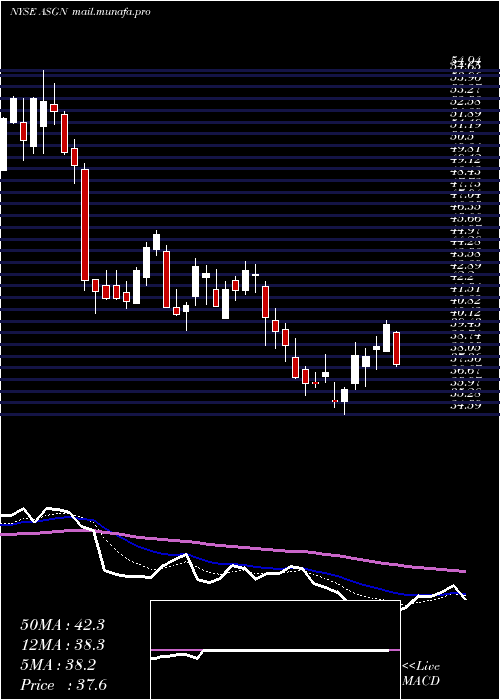Viewport: 500px width, 700px height.
Task: Select the 5MA : 38.2 readout
Action: pyautogui.click(x=58, y=665)
